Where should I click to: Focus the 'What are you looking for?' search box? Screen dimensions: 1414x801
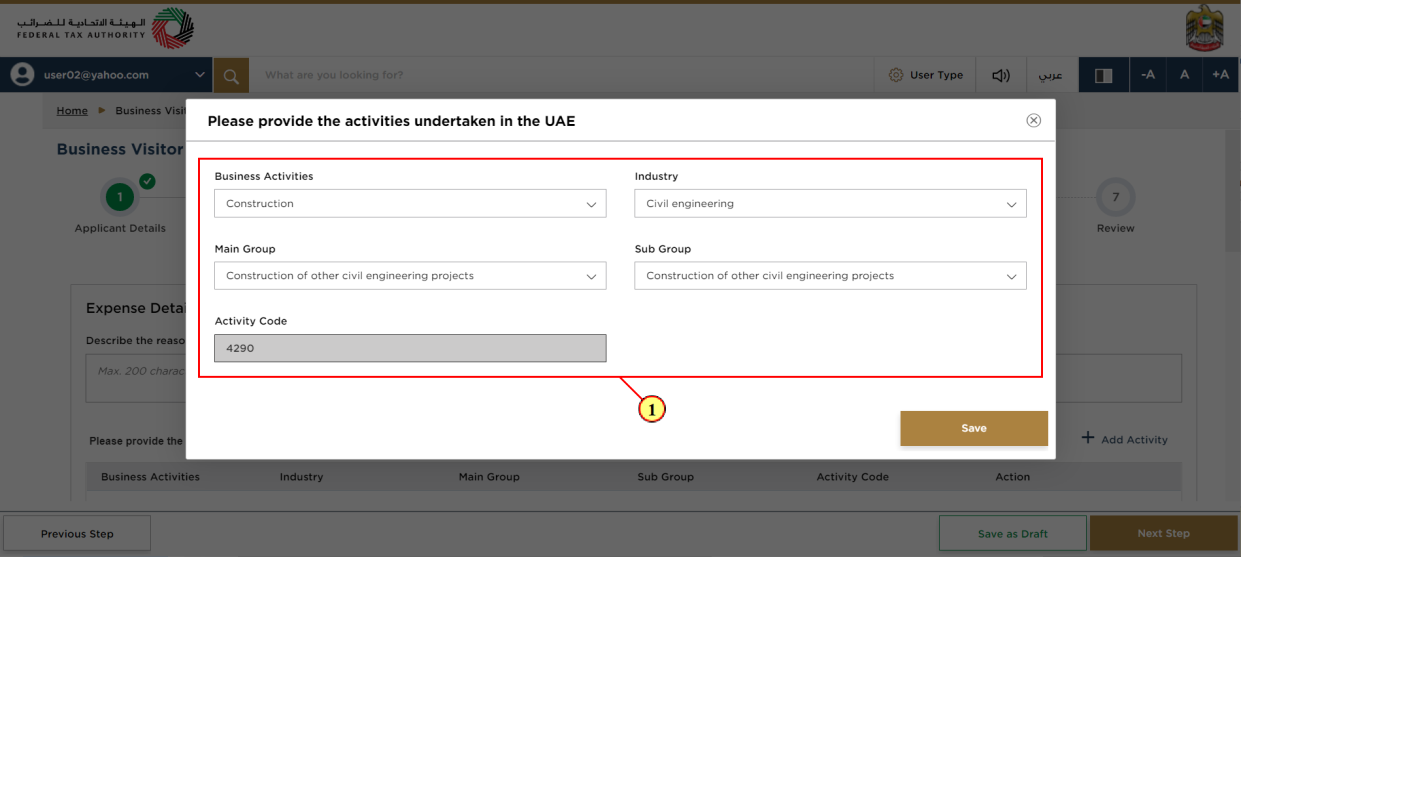pos(560,75)
